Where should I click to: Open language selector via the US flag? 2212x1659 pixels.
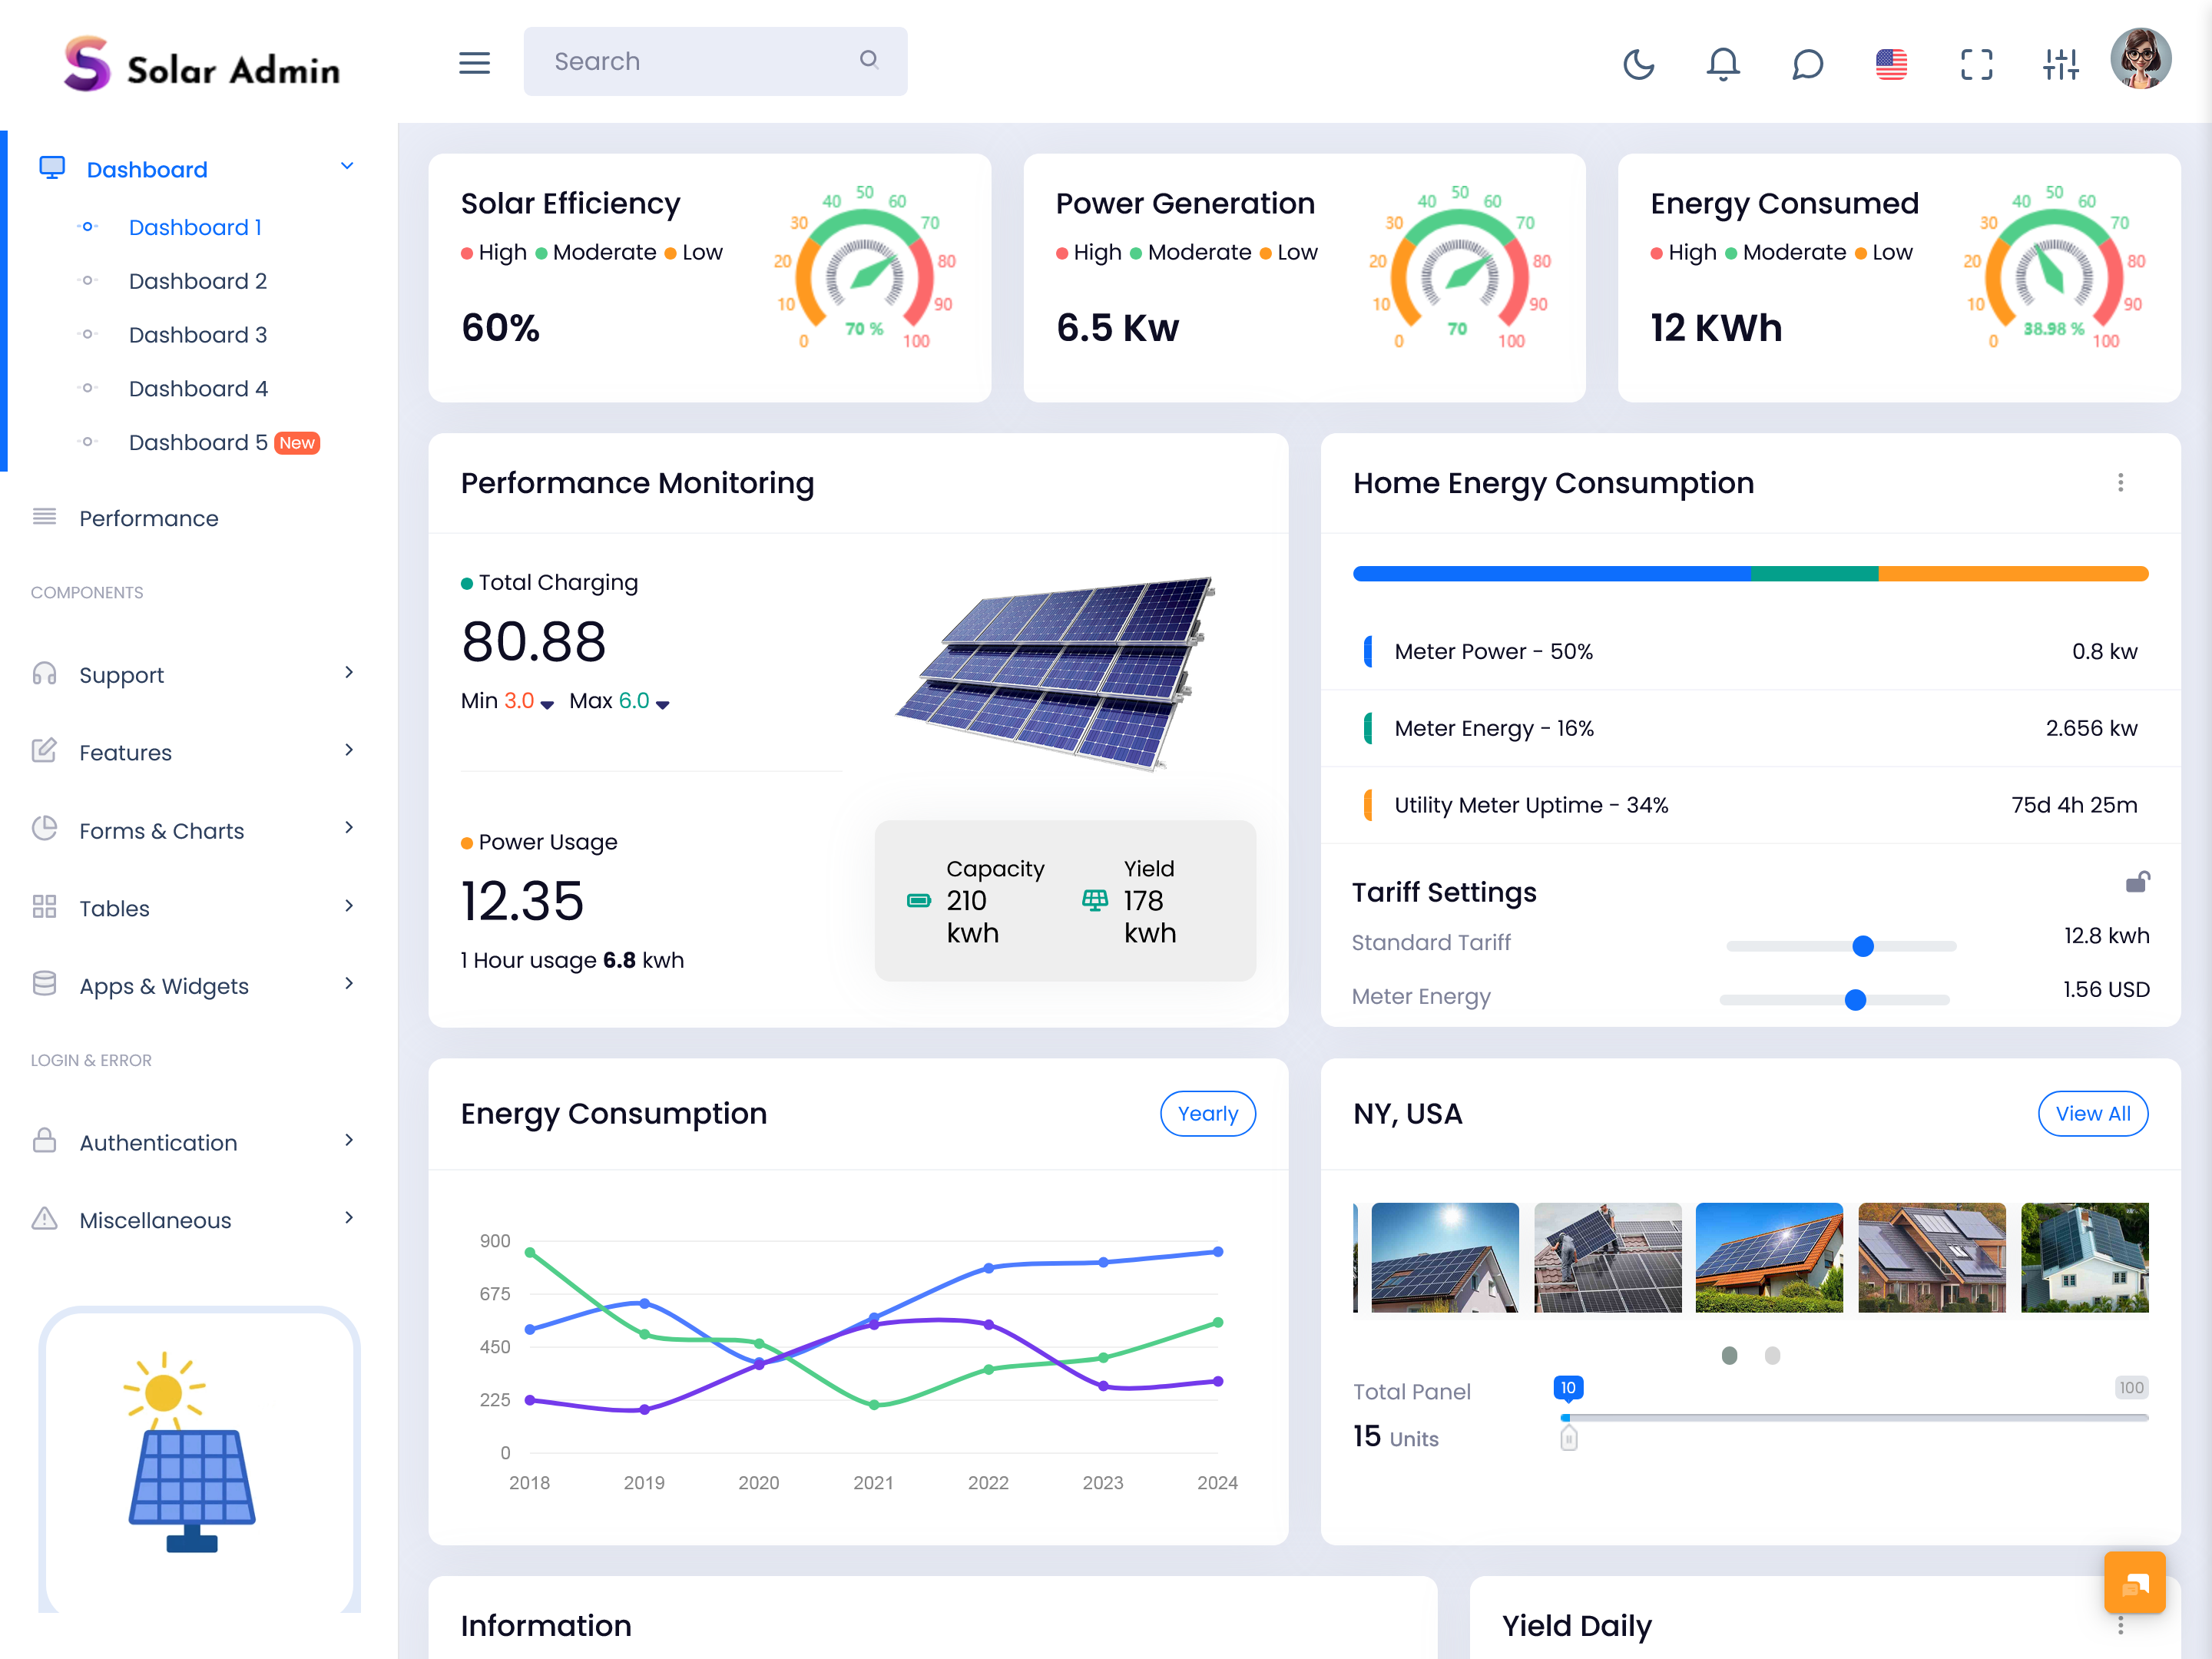(x=1891, y=64)
